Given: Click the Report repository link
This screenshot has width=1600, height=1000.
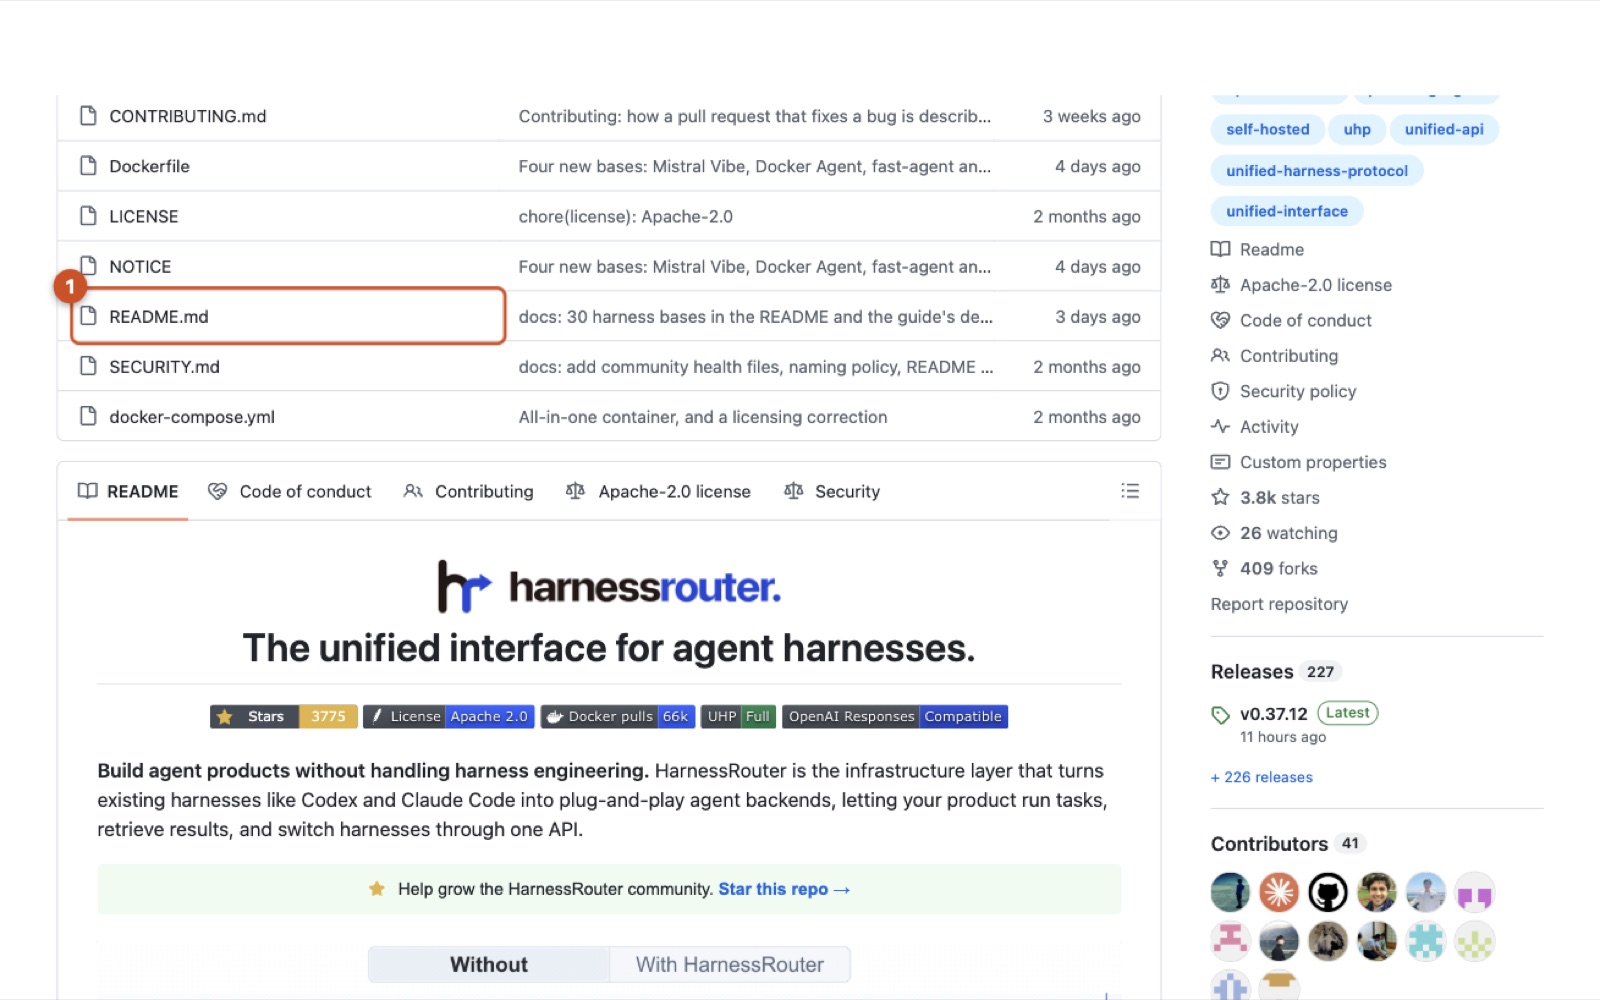Looking at the screenshot, I should click(x=1279, y=604).
